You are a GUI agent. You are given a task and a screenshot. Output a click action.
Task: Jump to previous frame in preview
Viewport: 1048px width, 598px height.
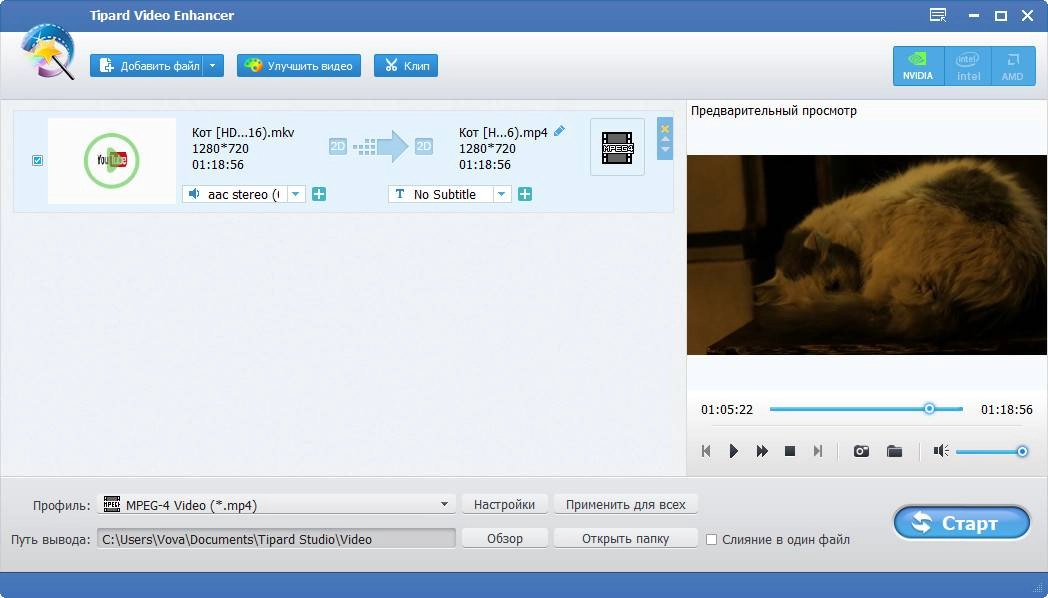[706, 451]
